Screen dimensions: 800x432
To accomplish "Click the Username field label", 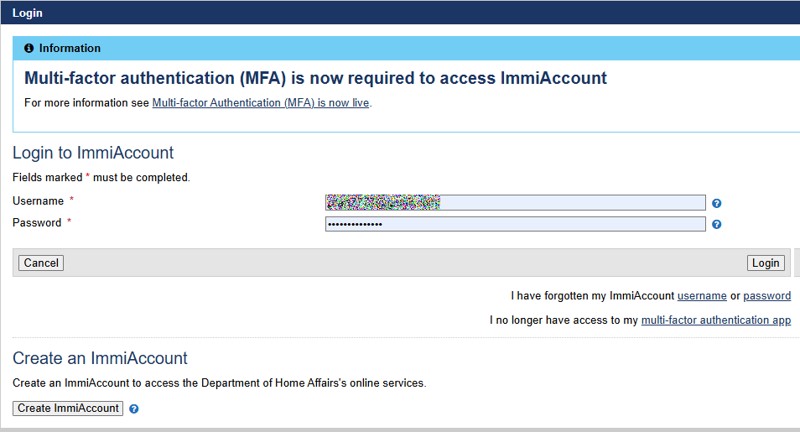I will click(x=38, y=201).
